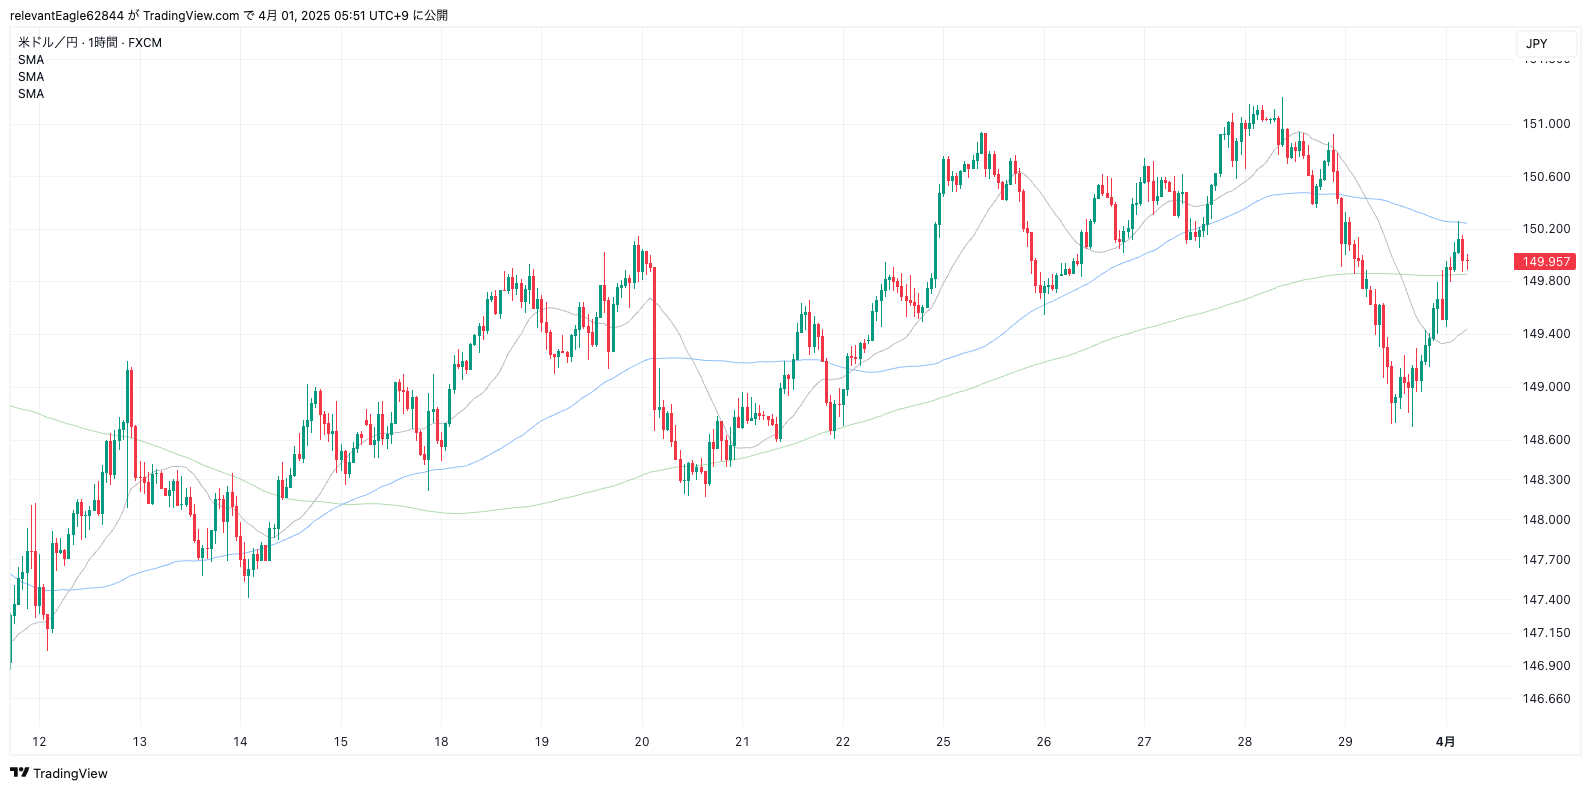Image resolution: width=1591 pixels, height=790 pixels.
Task: Click the red 149.957 current price tag
Action: [1545, 262]
